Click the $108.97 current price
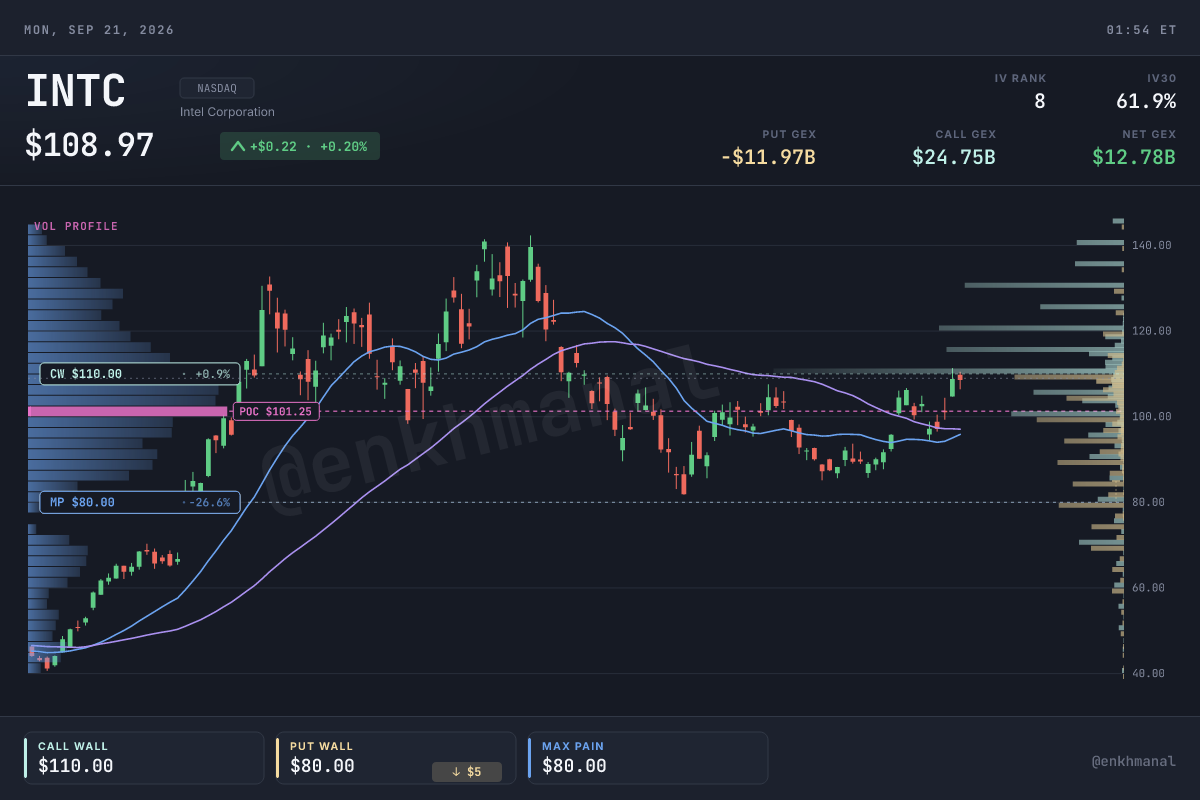Viewport: 1200px width, 800px height. tap(90, 146)
